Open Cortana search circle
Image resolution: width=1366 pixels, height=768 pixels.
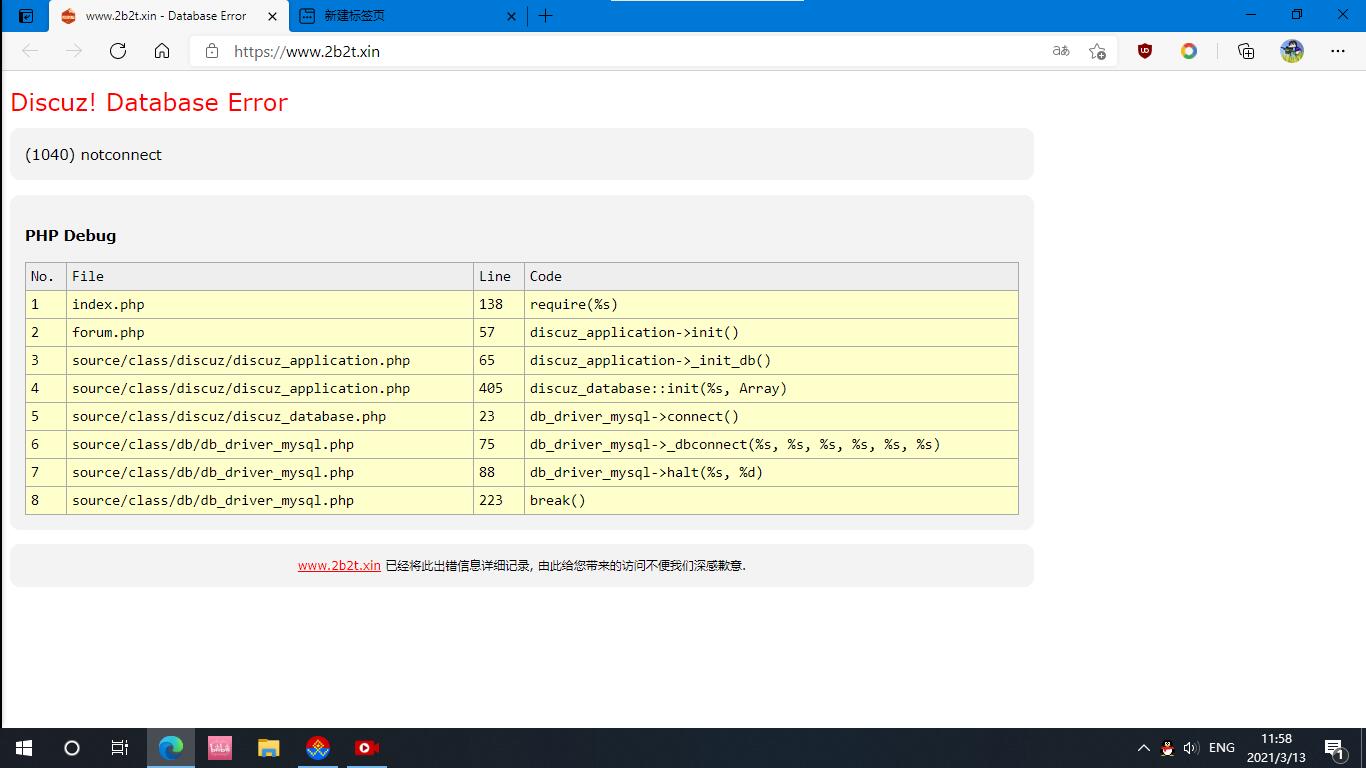(x=72, y=748)
